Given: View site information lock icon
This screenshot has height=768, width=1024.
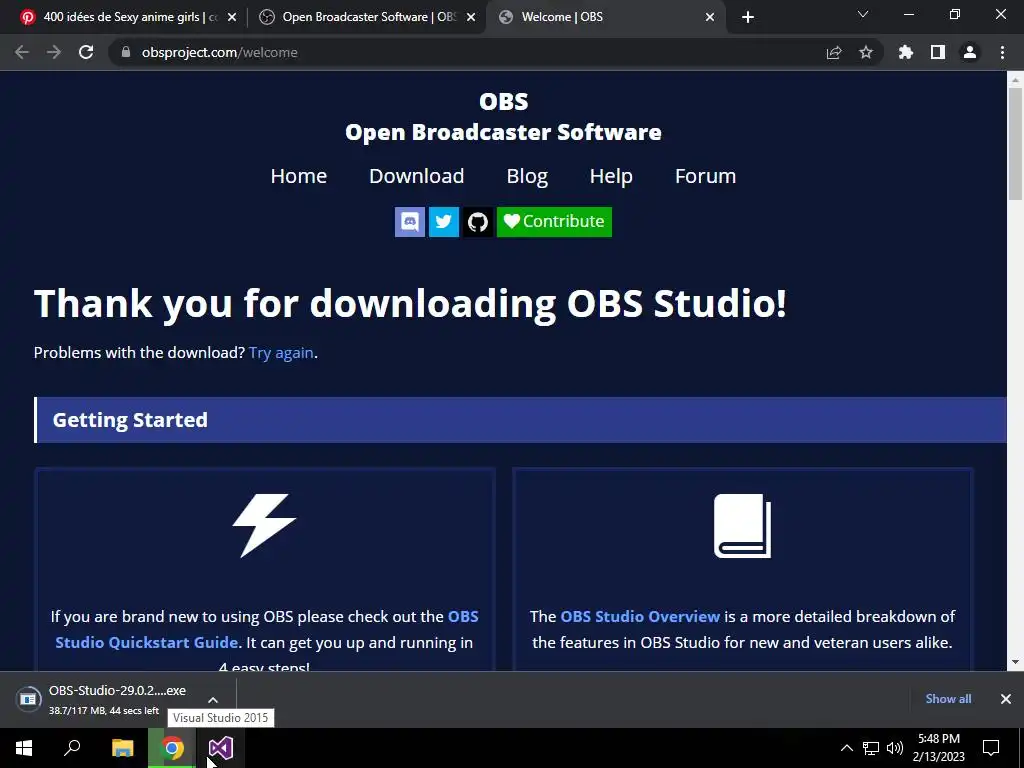Looking at the screenshot, I should click(x=126, y=52).
